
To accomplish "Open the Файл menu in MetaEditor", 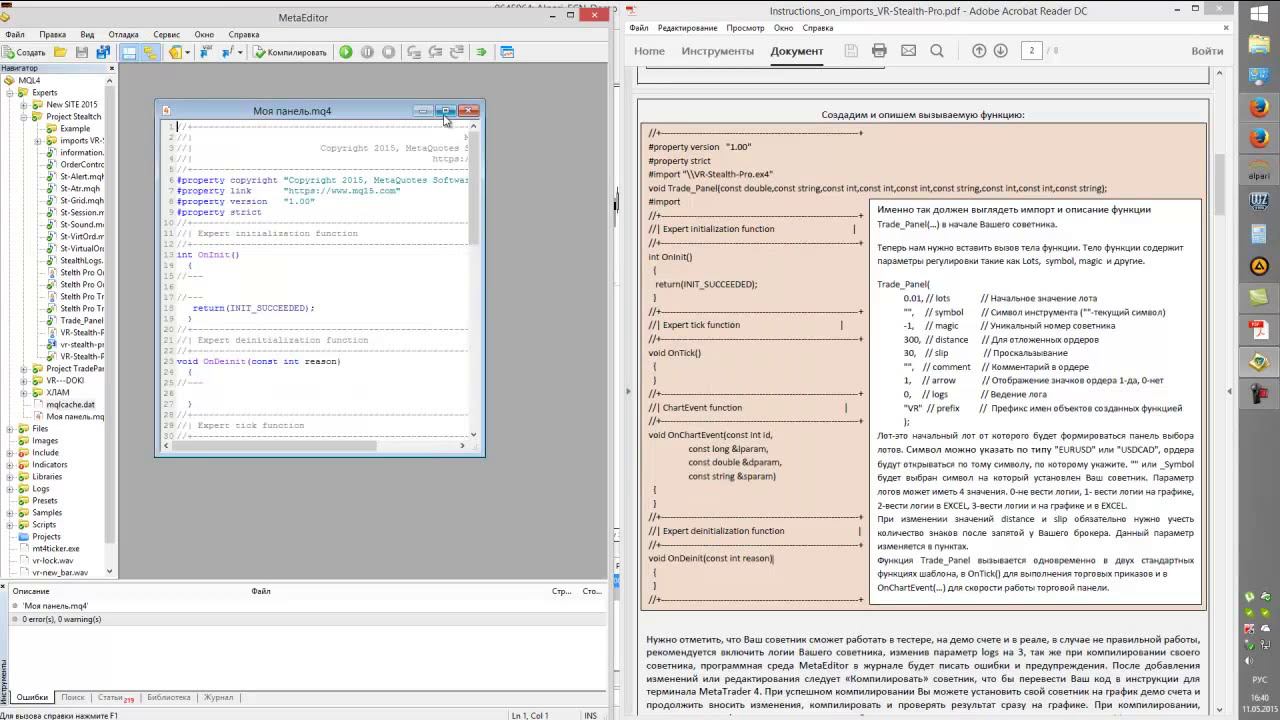I will [14, 34].
